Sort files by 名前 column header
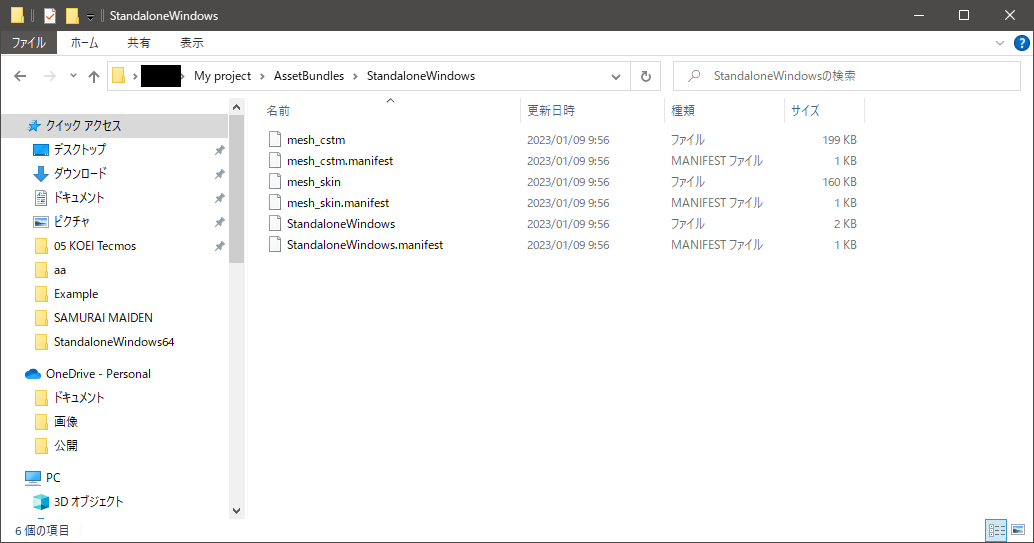Screen dimensions: 1034x543 tap(278, 111)
